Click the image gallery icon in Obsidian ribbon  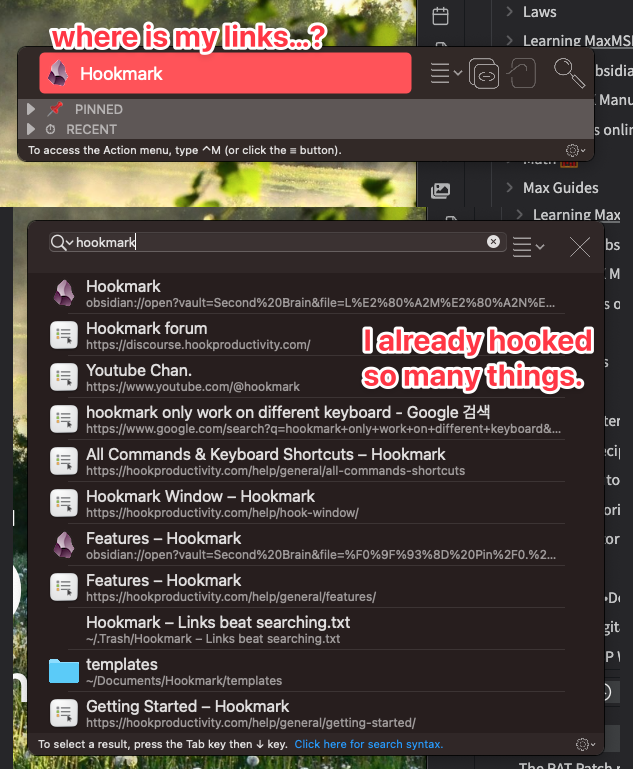[x=440, y=190]
